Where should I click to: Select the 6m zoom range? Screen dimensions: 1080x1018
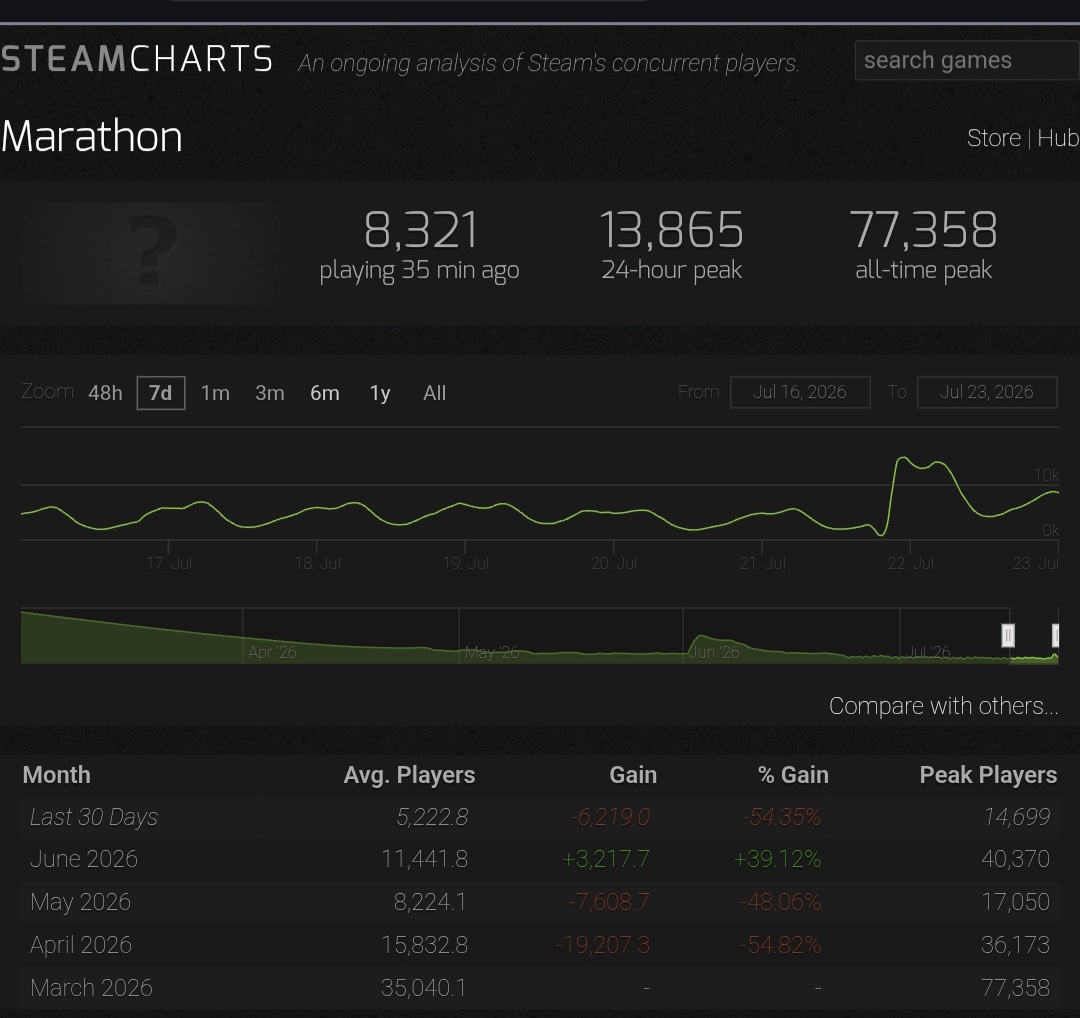pyautogui.click(x=324, y=393)
